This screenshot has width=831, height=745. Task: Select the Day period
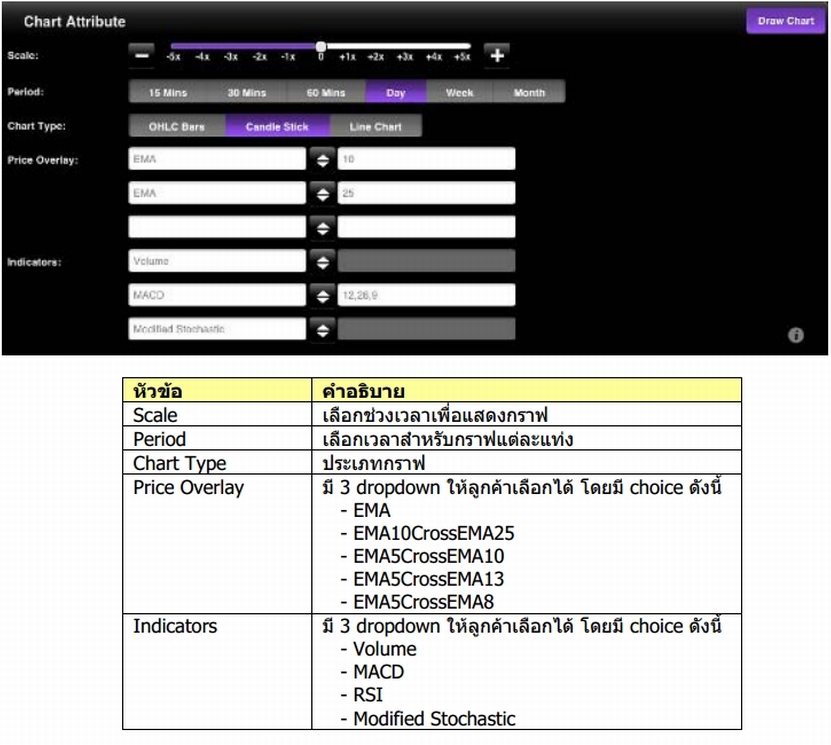pyautogui.click(x=396, y=91)
